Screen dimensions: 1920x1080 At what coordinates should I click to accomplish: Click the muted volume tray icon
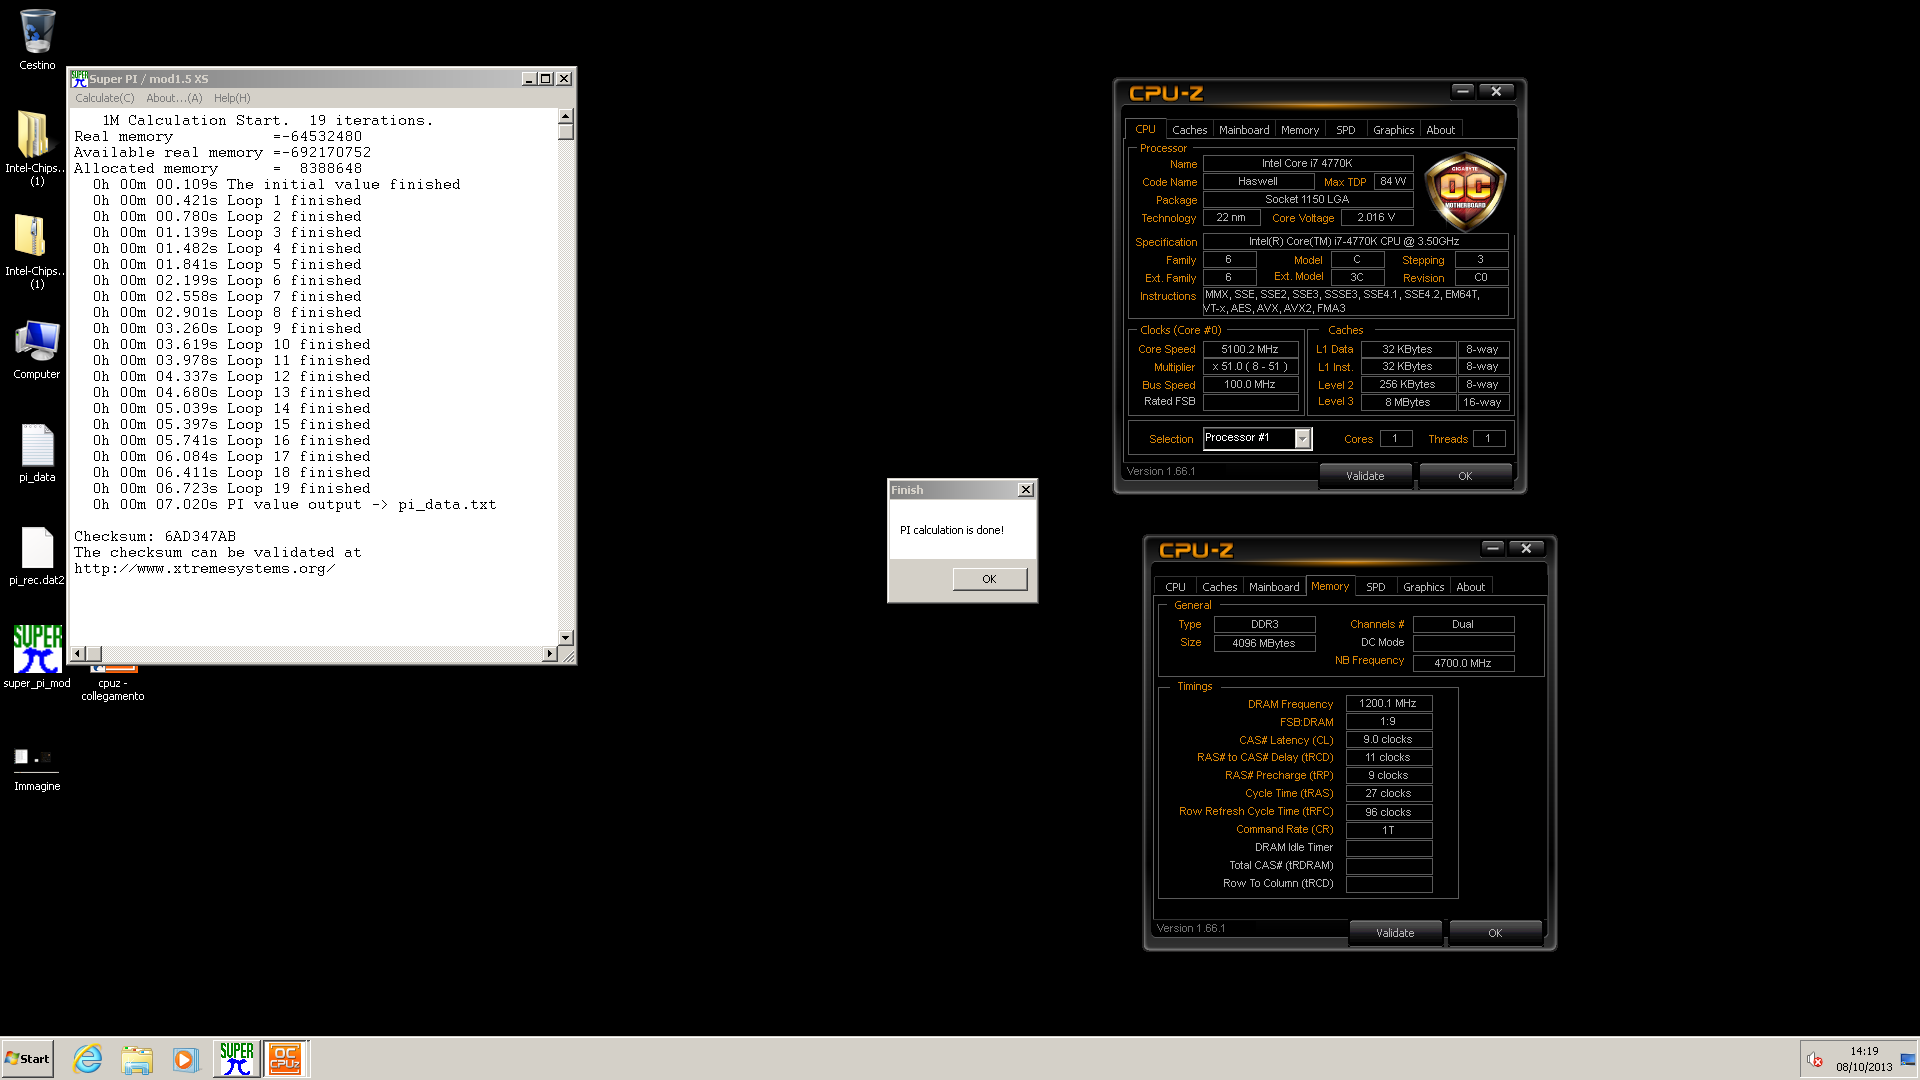[1815, 1060]
